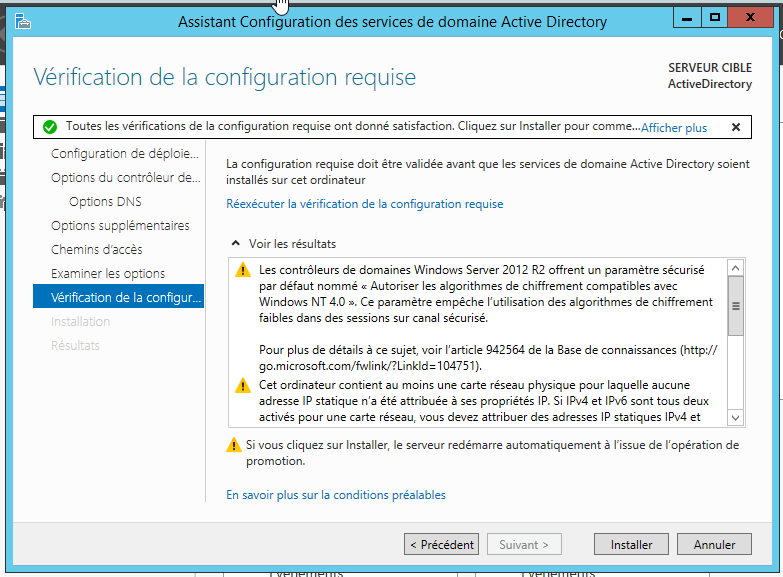Click the article 942564 knowledge base text
This screenshot has width=783, height=577.
[486, 350]
